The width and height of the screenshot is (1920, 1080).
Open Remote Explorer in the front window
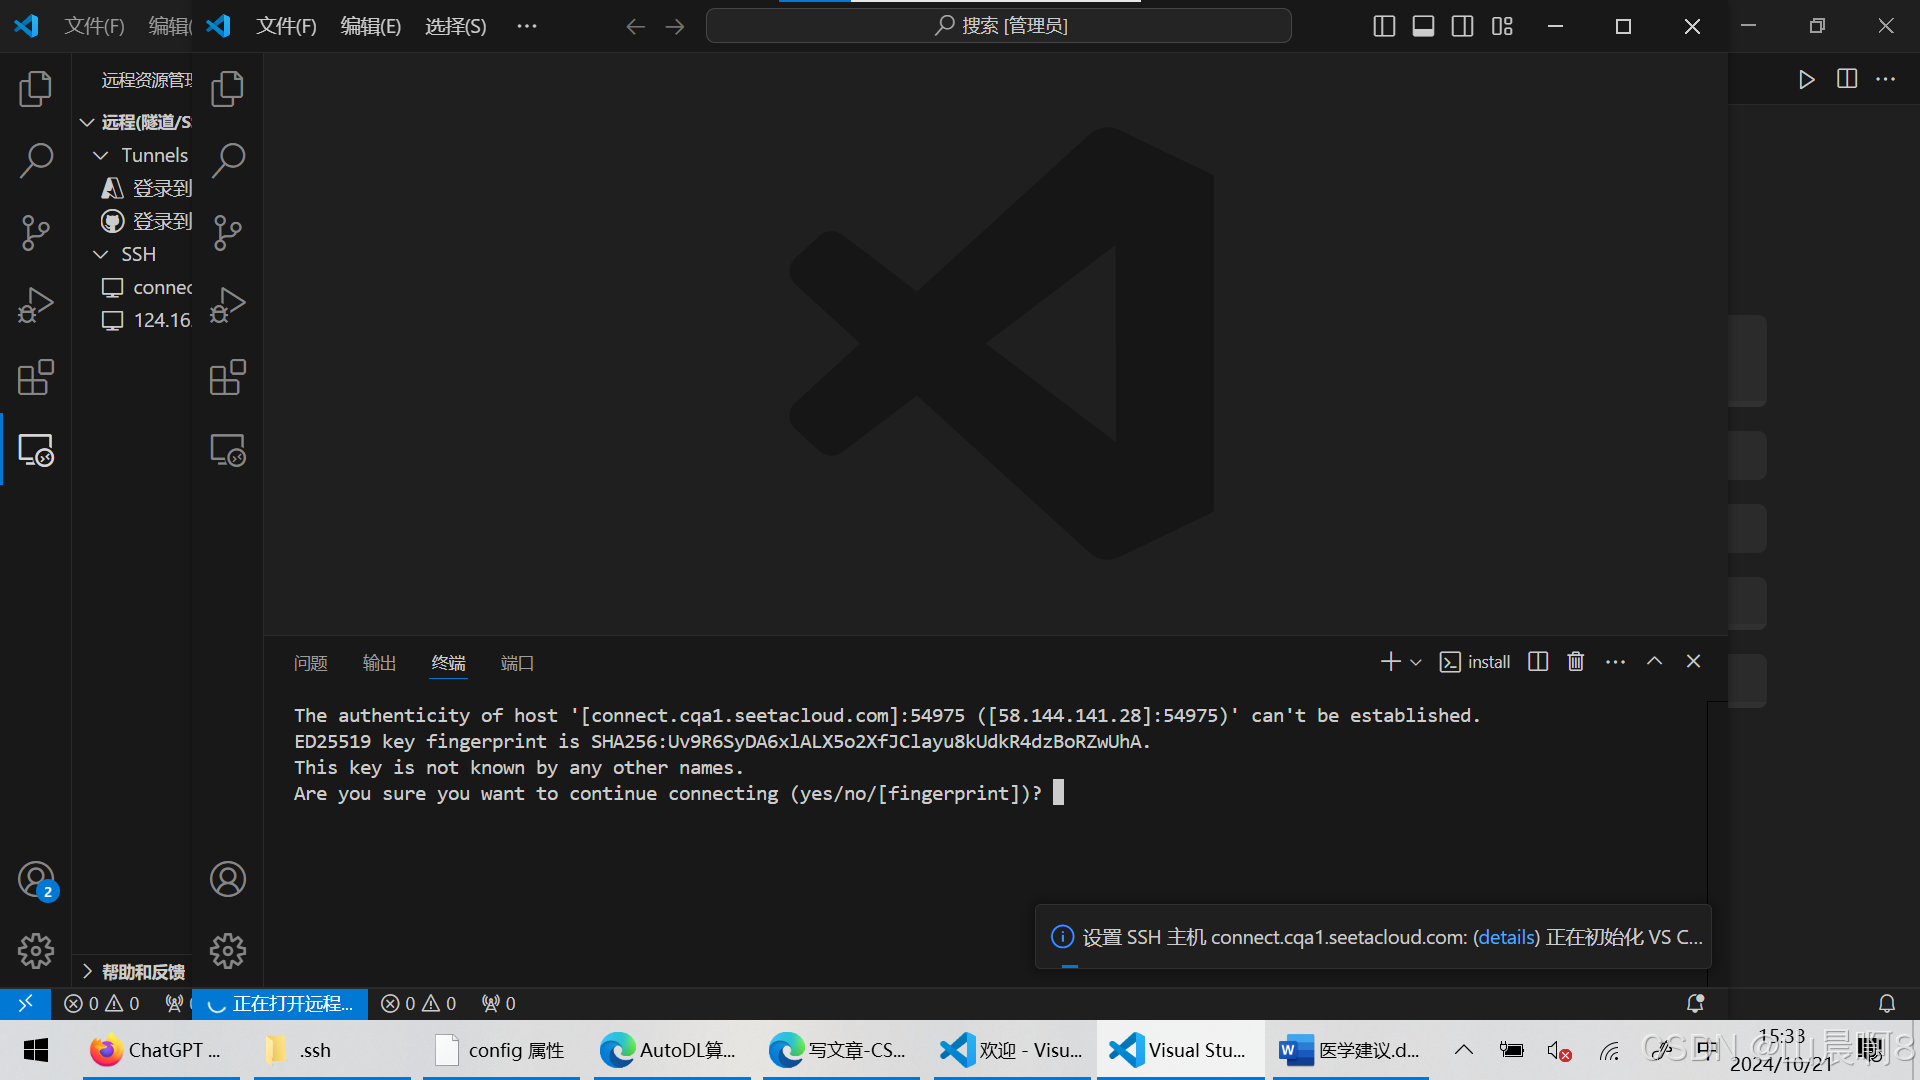coord(228,451)
